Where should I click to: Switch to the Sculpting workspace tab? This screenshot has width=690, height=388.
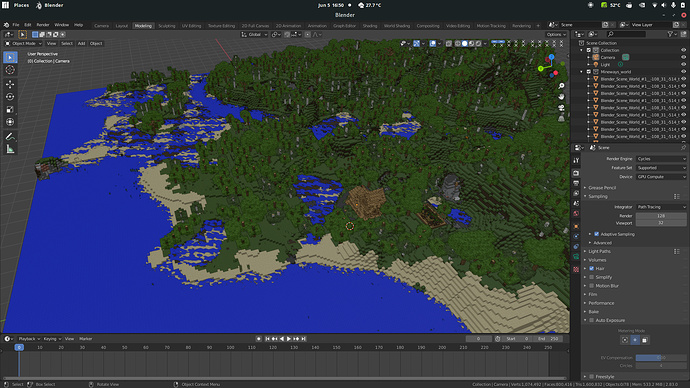coord(167,26)
